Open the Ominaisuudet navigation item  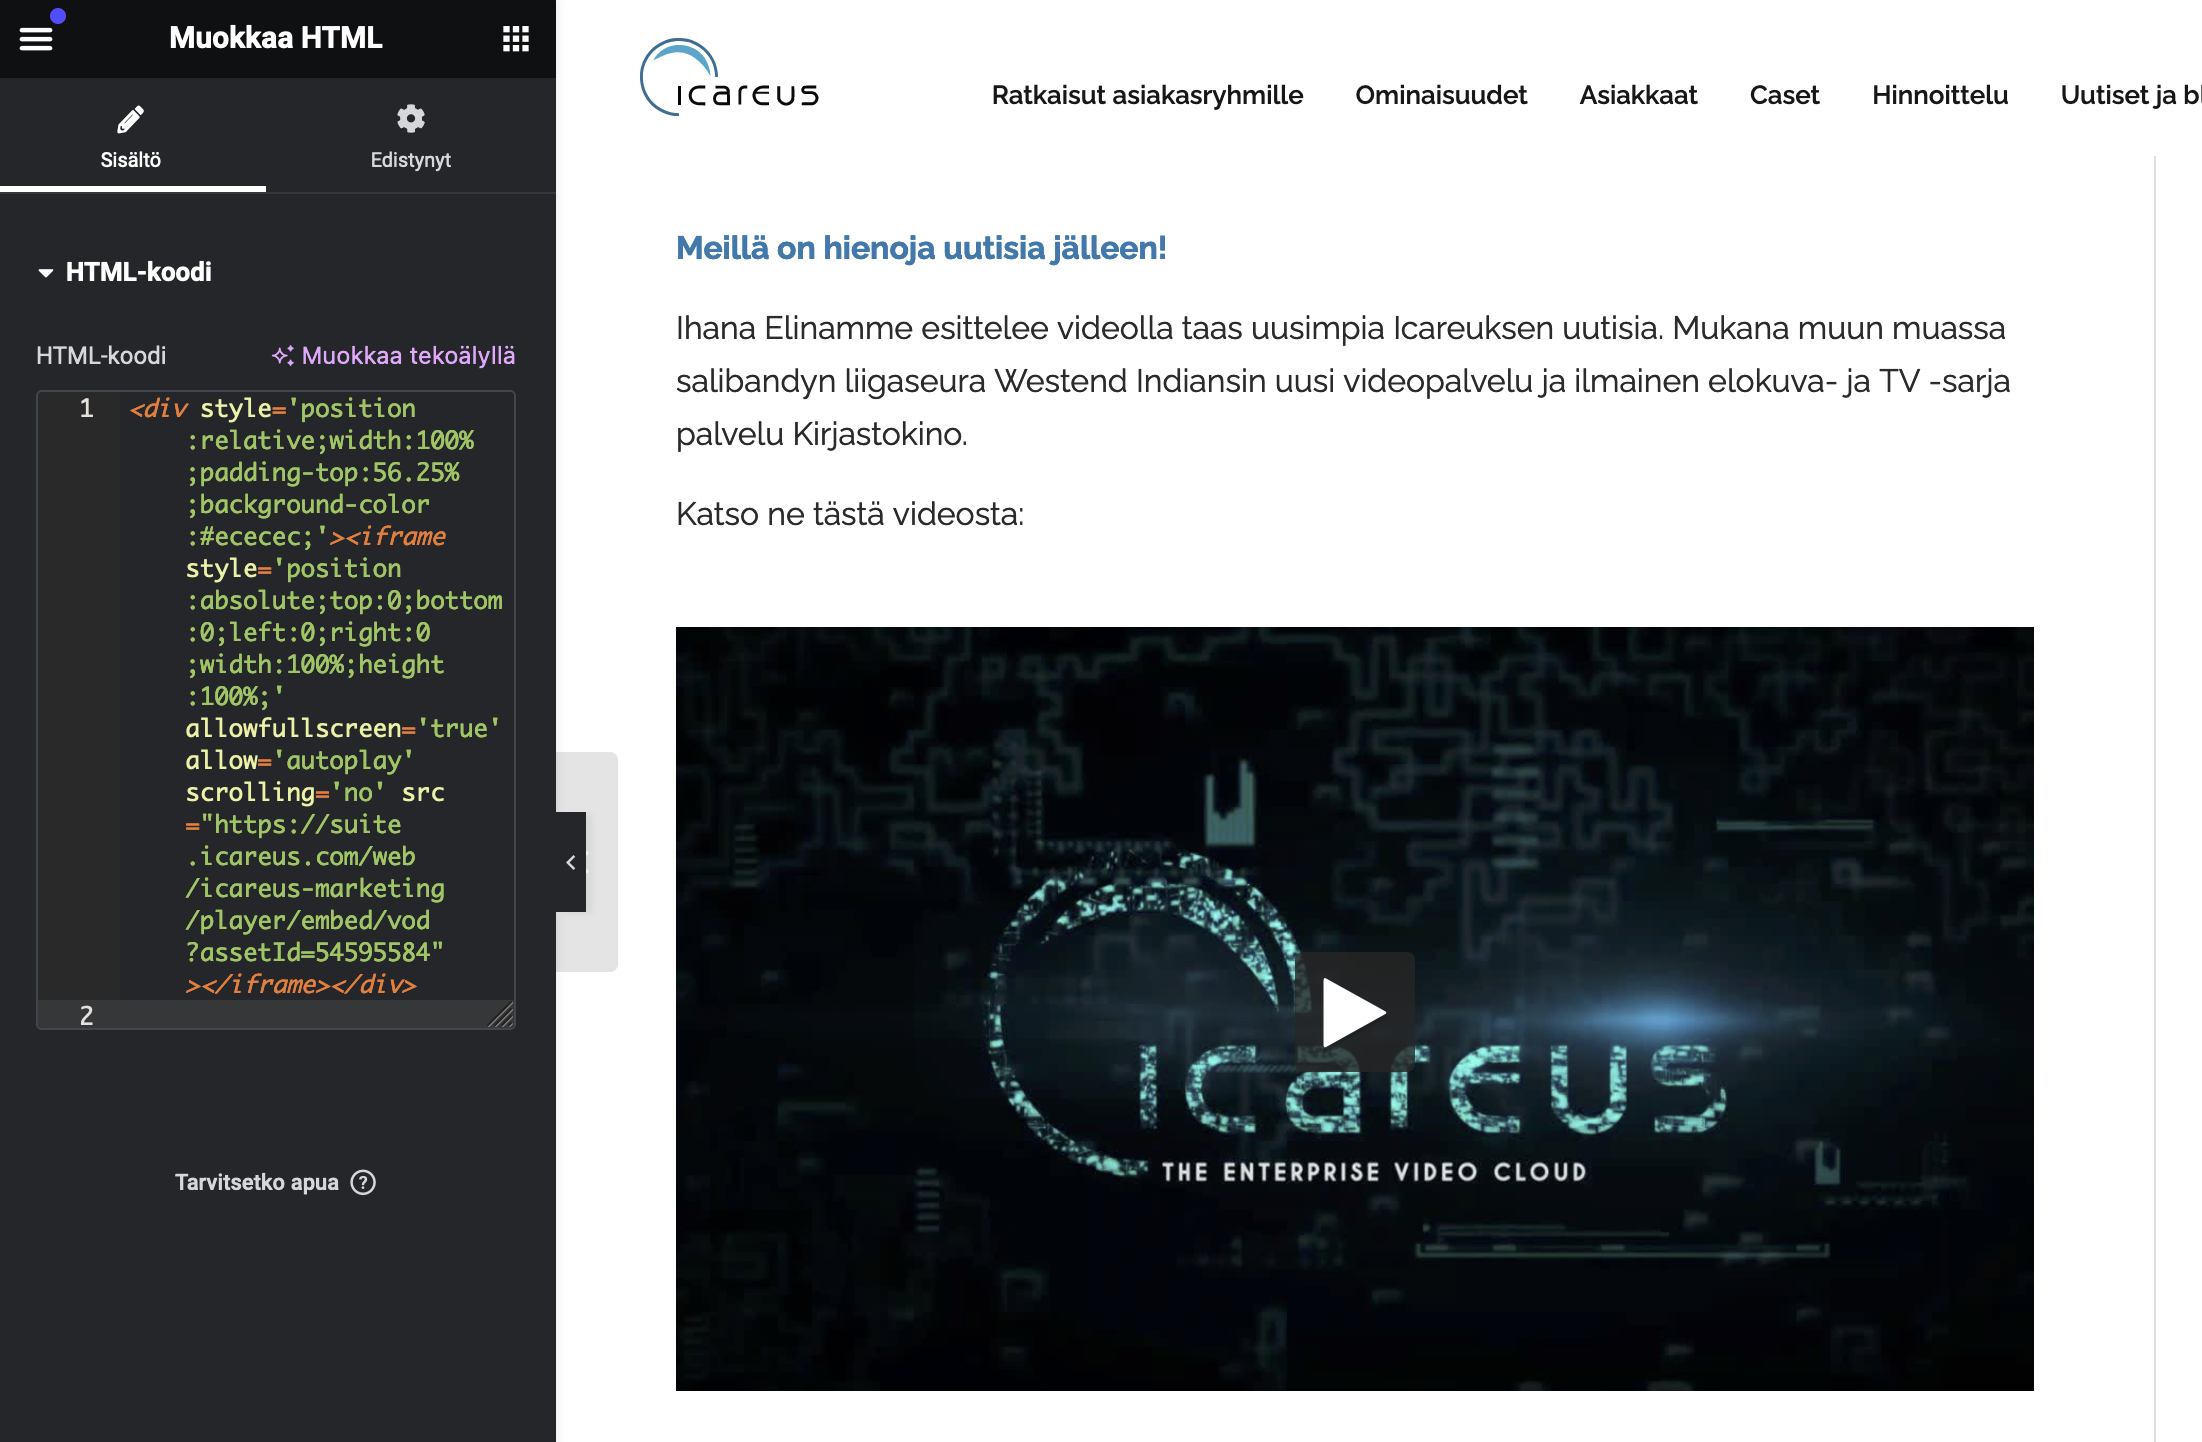point(1440,95)
